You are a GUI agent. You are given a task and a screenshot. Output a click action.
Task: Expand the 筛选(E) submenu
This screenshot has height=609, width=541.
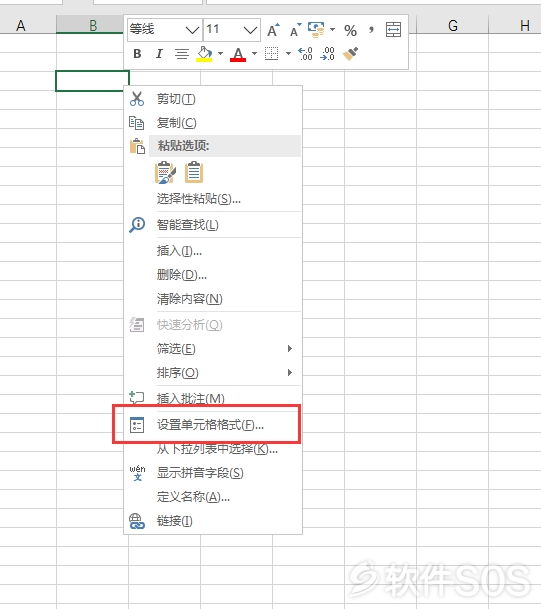213,349
